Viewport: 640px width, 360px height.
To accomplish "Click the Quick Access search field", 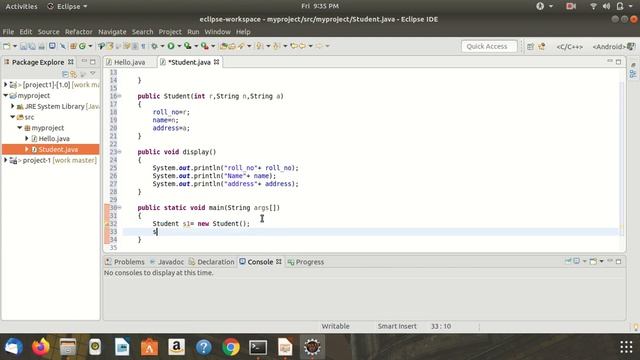I will coord(489,46).
